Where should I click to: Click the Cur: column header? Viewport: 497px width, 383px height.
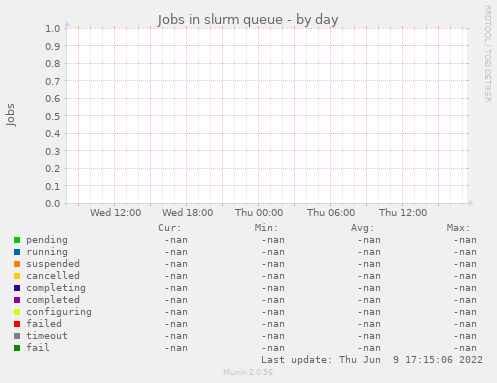pos(170,228)
